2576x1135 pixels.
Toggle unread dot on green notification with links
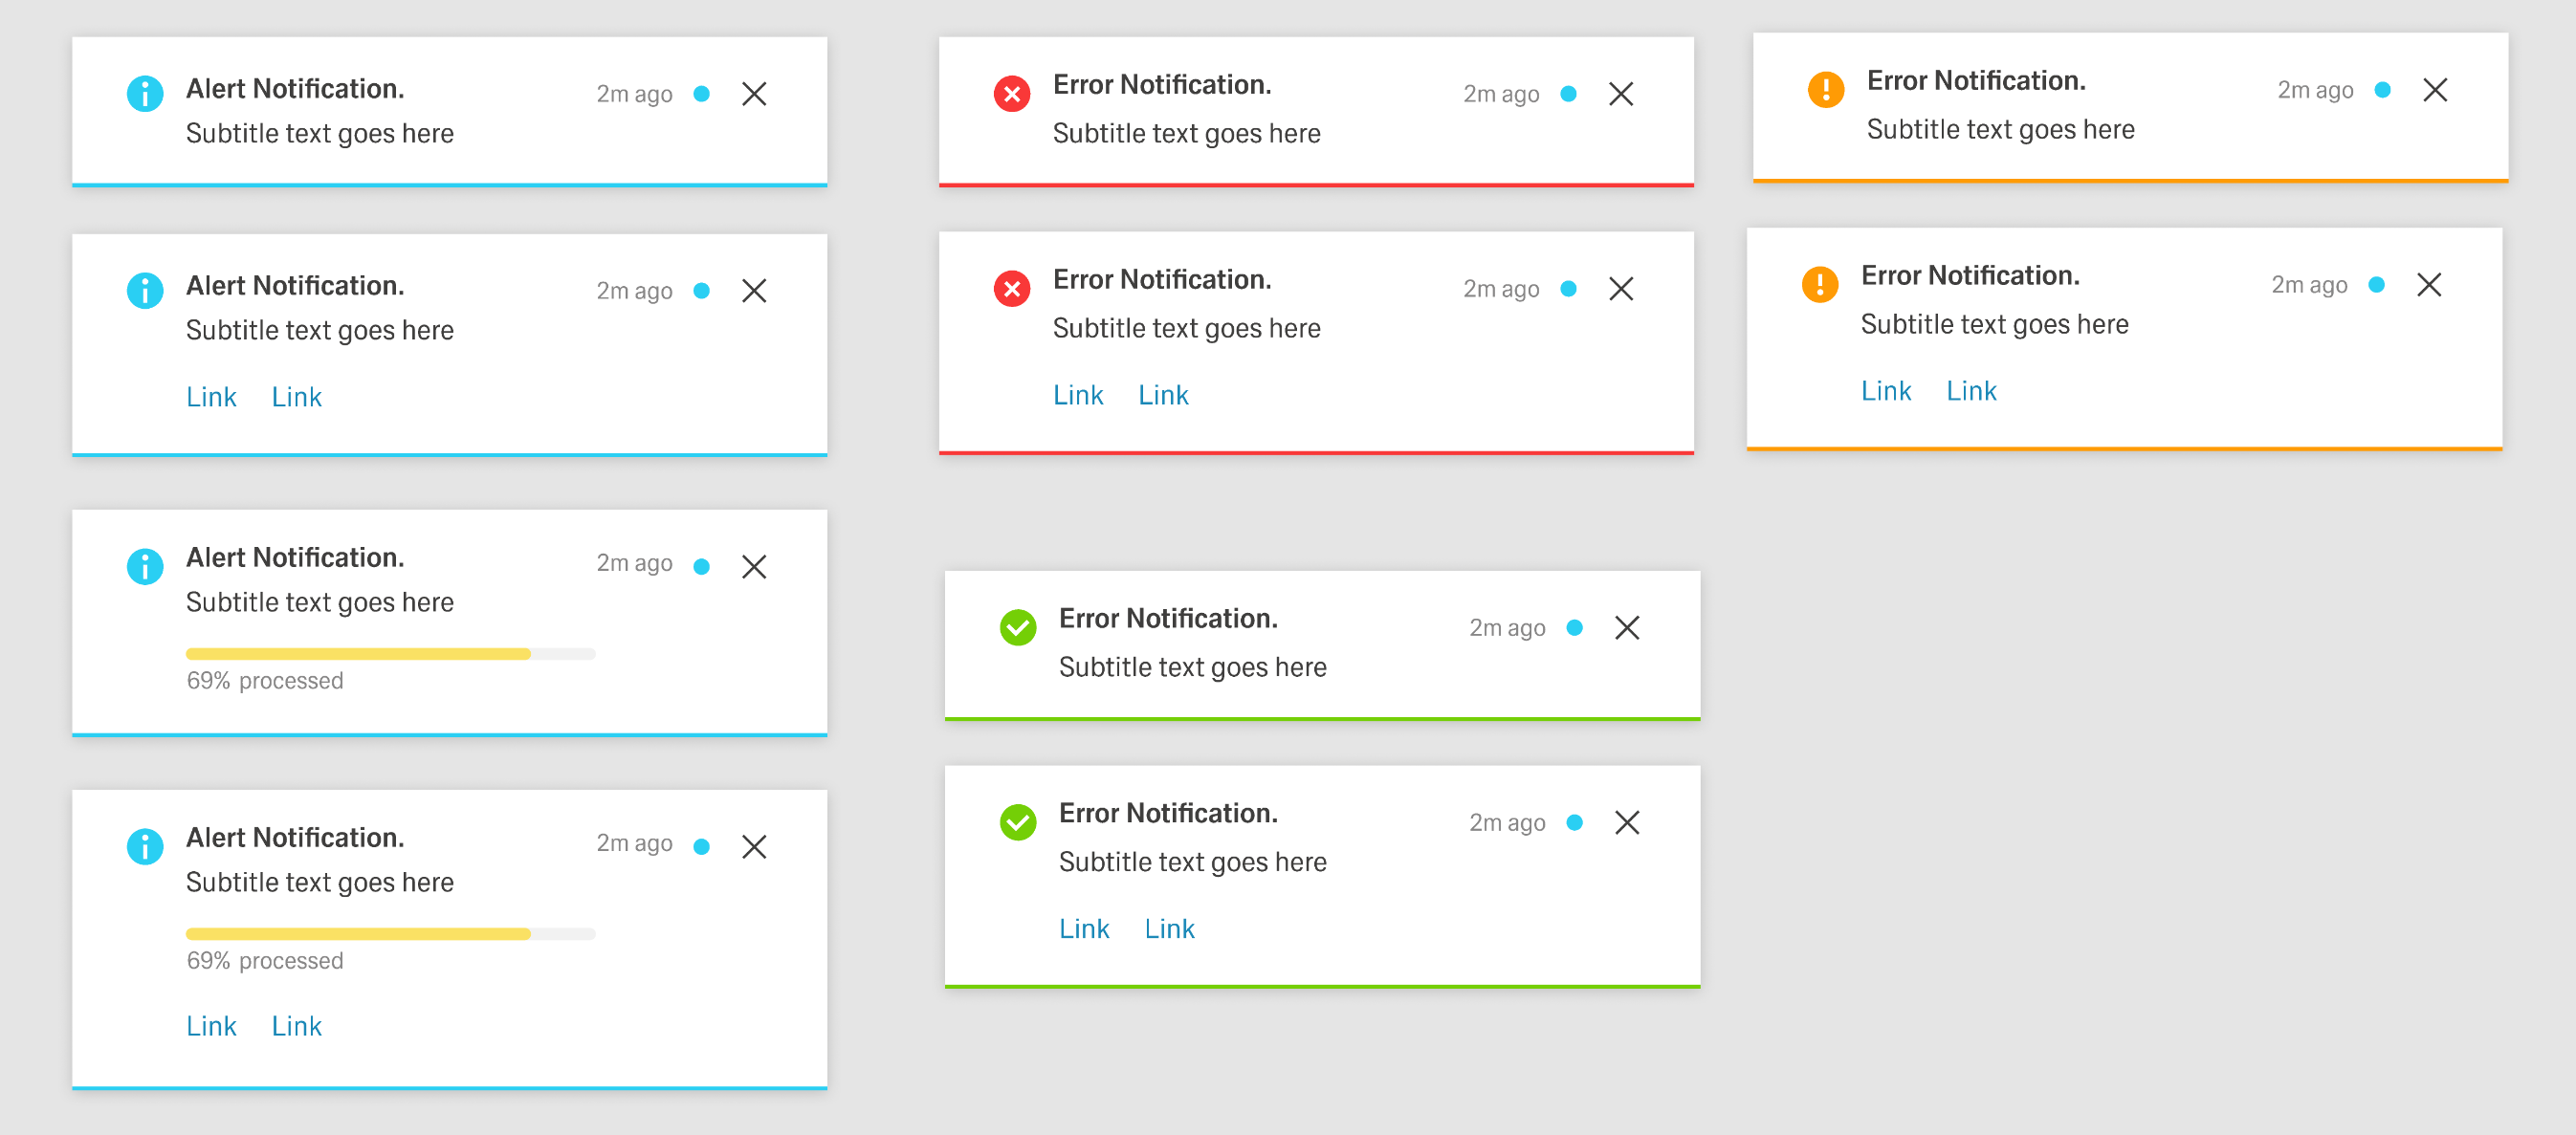tap(1574, 822)
